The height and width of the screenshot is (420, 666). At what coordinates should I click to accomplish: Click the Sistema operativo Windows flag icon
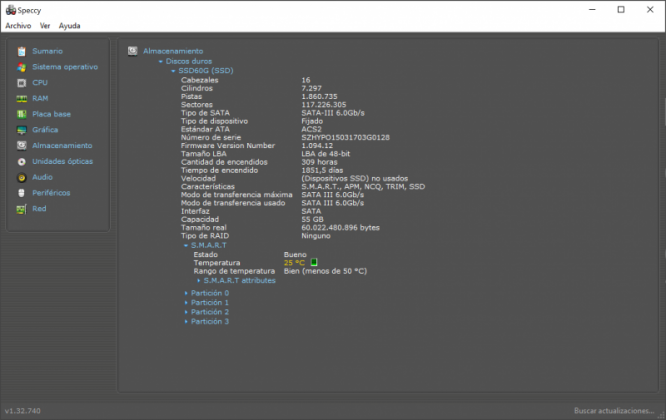21,67
